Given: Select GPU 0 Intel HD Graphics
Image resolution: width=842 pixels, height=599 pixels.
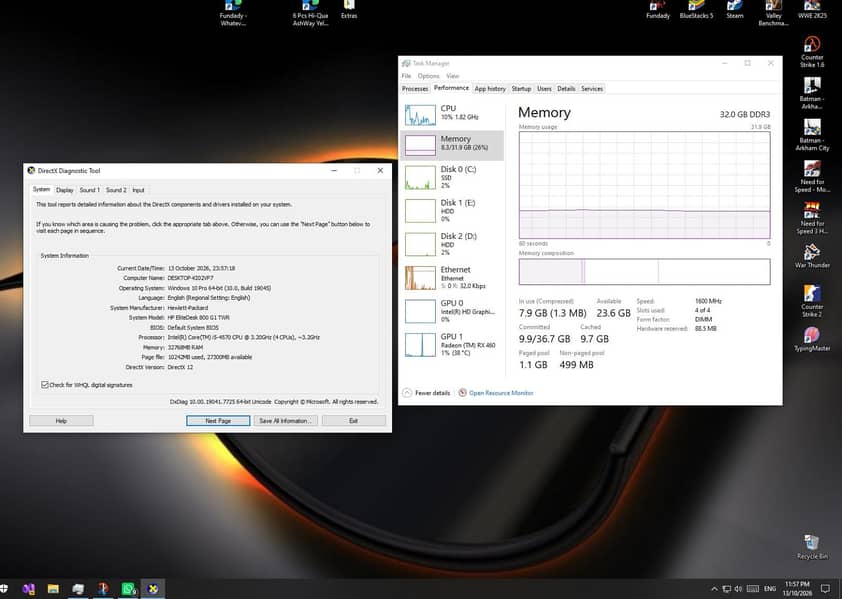Looking at the screenshot, I should (x=452, y=311).
